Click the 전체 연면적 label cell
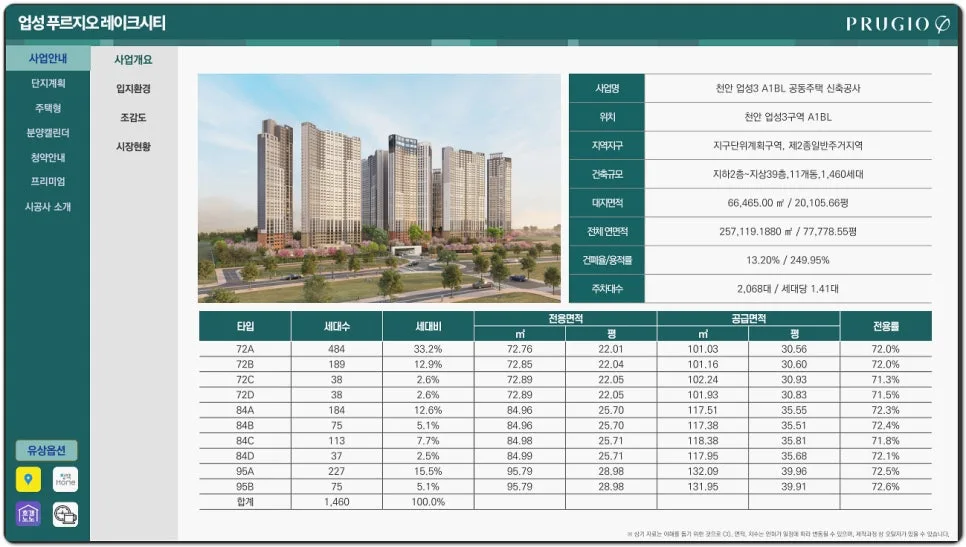Screen dimensions: 966x547 (x=607, y=232)
